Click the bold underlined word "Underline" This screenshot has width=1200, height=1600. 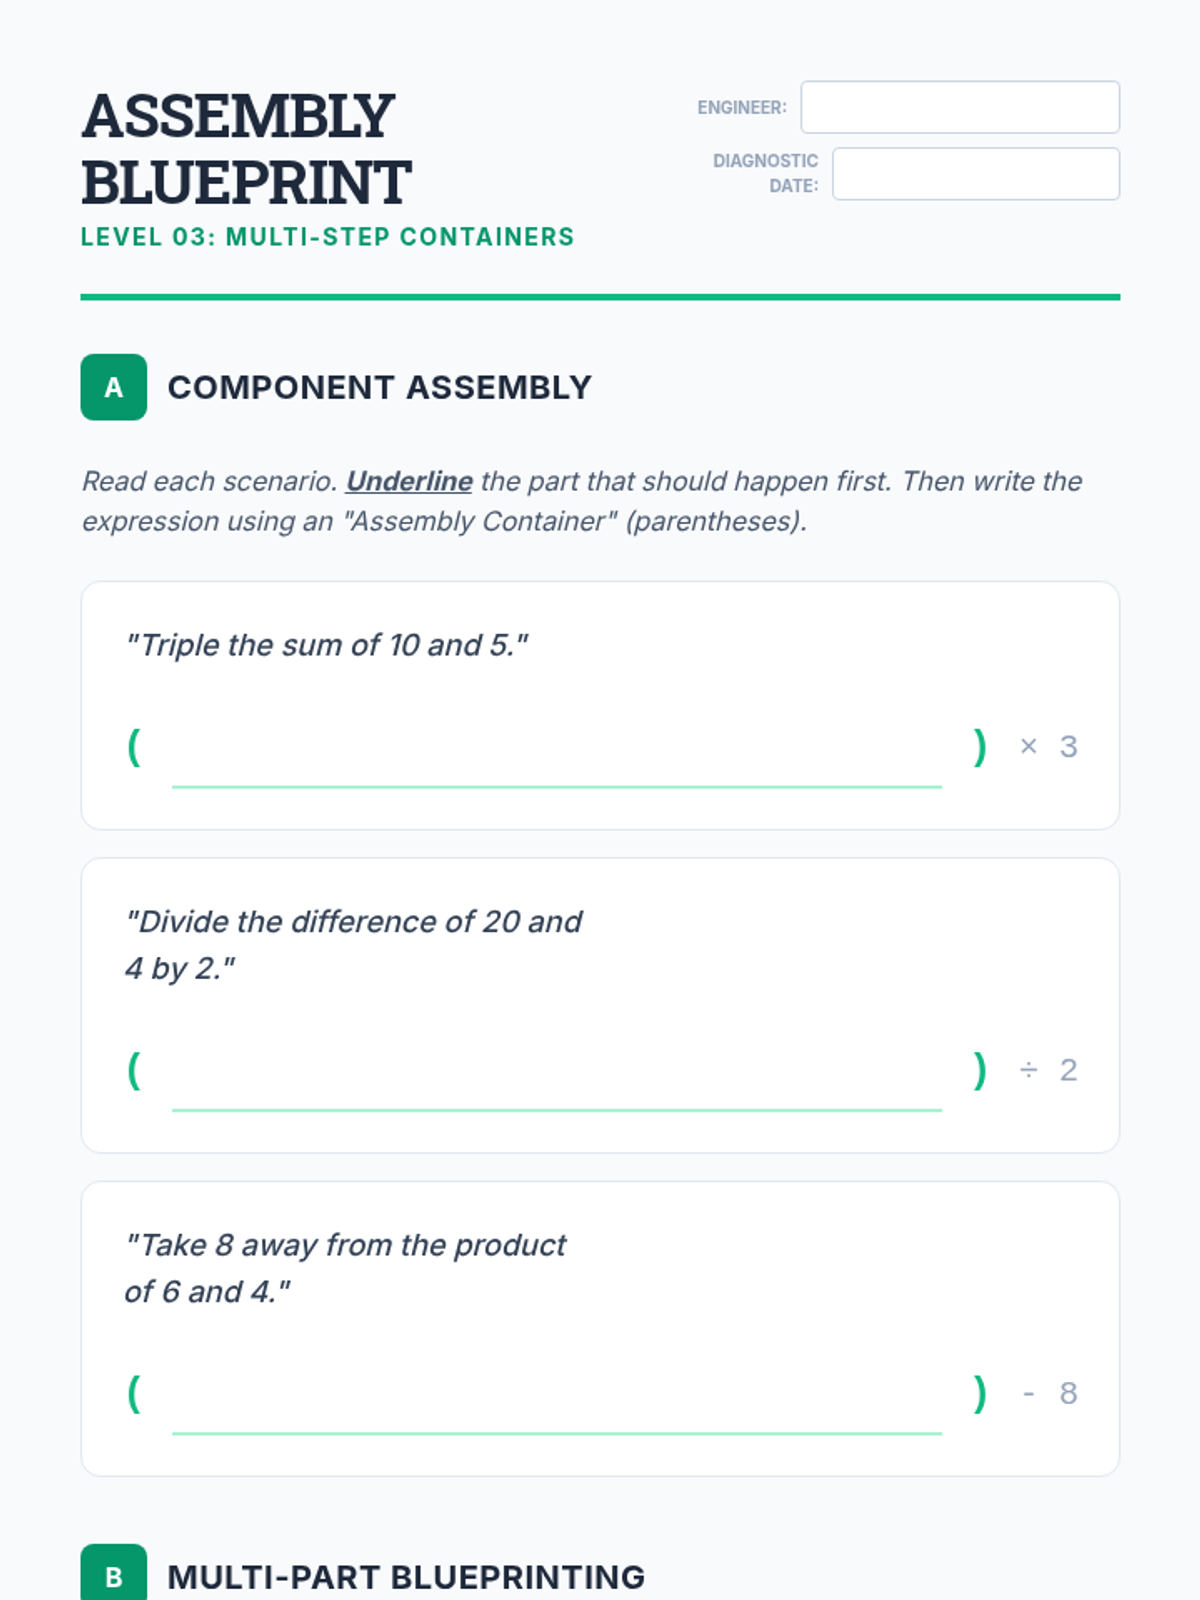pyautogui.click(x=409, y=481)
